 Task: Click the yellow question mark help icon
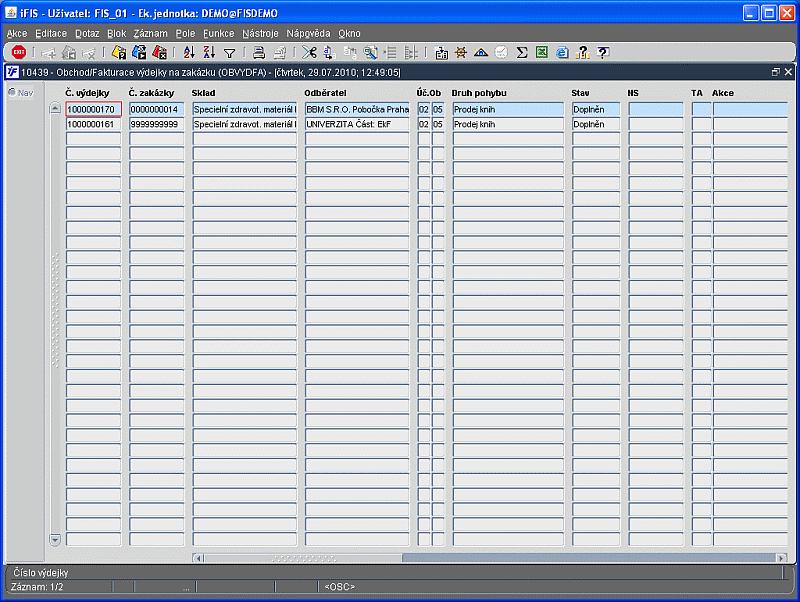tap(582, 52)
